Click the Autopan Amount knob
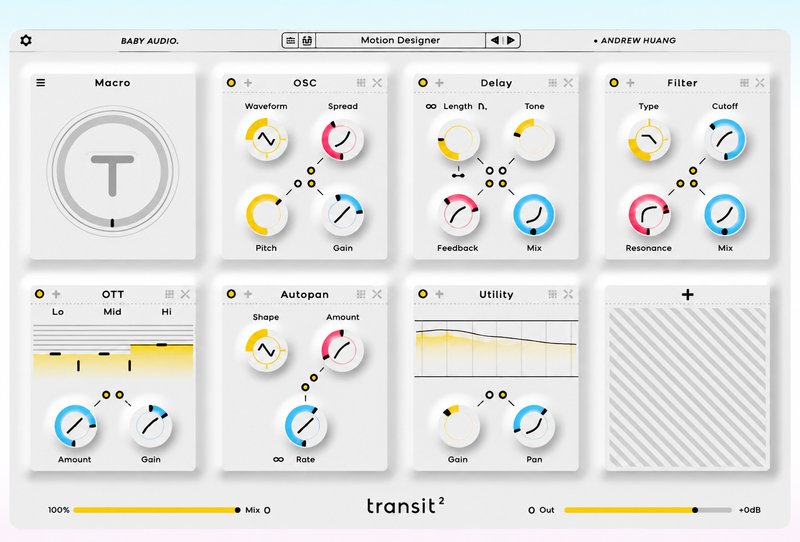The height and width of the screenshot is (542, 800). [x=342, y=350]
